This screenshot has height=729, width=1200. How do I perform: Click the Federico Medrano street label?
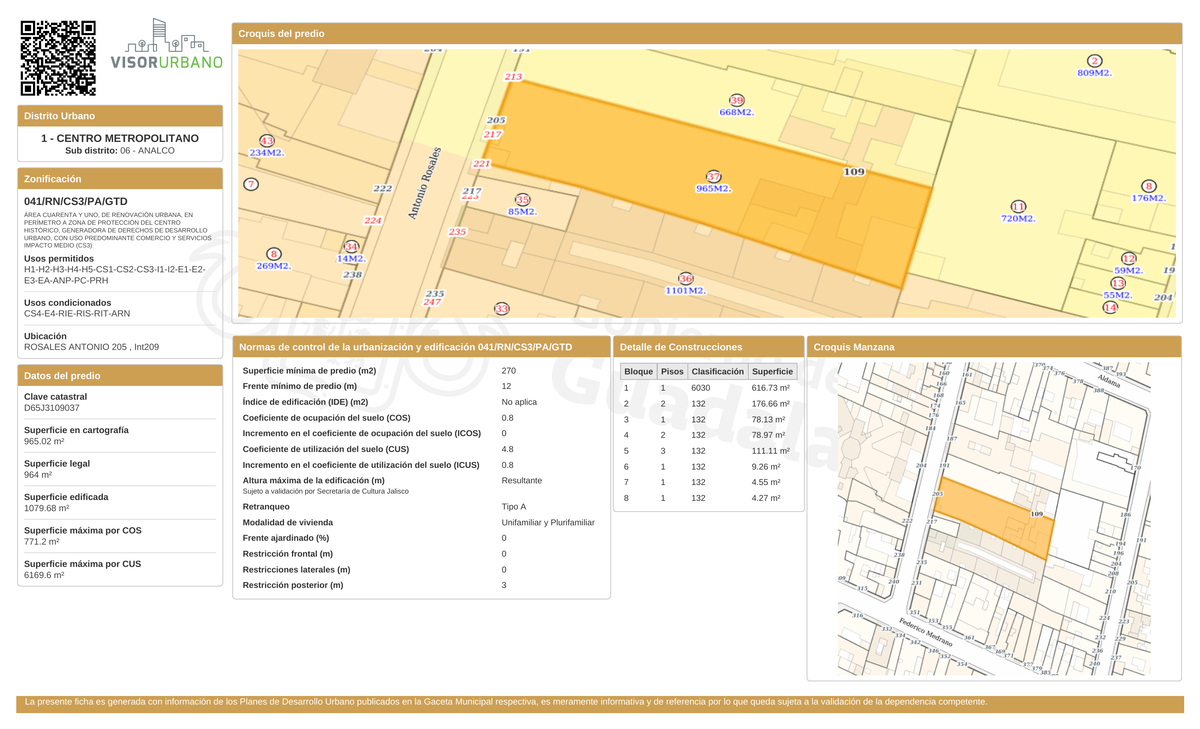tap(925, 632)
